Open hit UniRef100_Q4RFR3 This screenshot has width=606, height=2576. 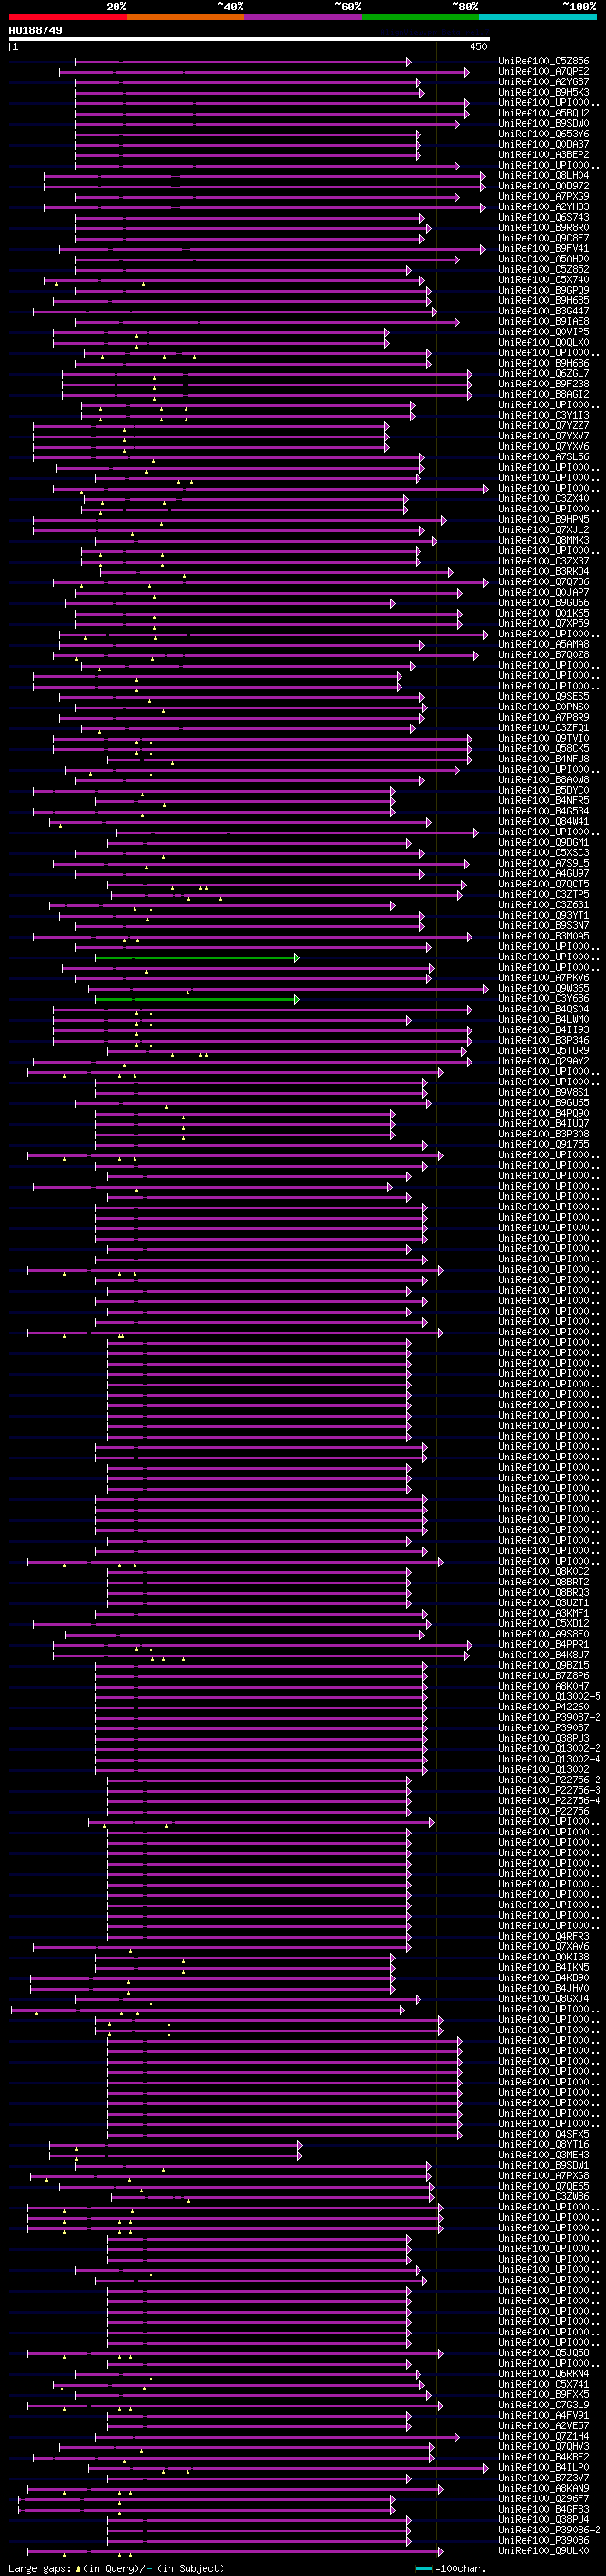[x=544, y=1936]
